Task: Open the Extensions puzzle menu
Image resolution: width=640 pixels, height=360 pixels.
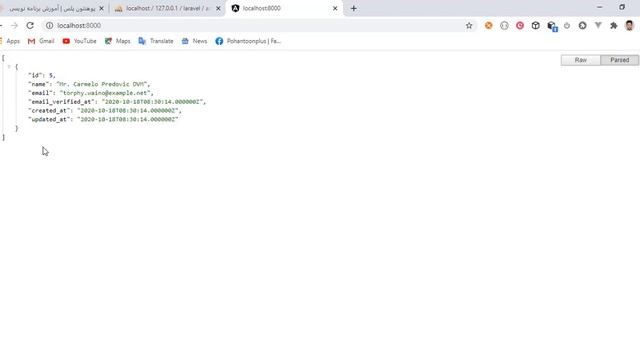Action: pyautogui.click(x=613, y=25)
